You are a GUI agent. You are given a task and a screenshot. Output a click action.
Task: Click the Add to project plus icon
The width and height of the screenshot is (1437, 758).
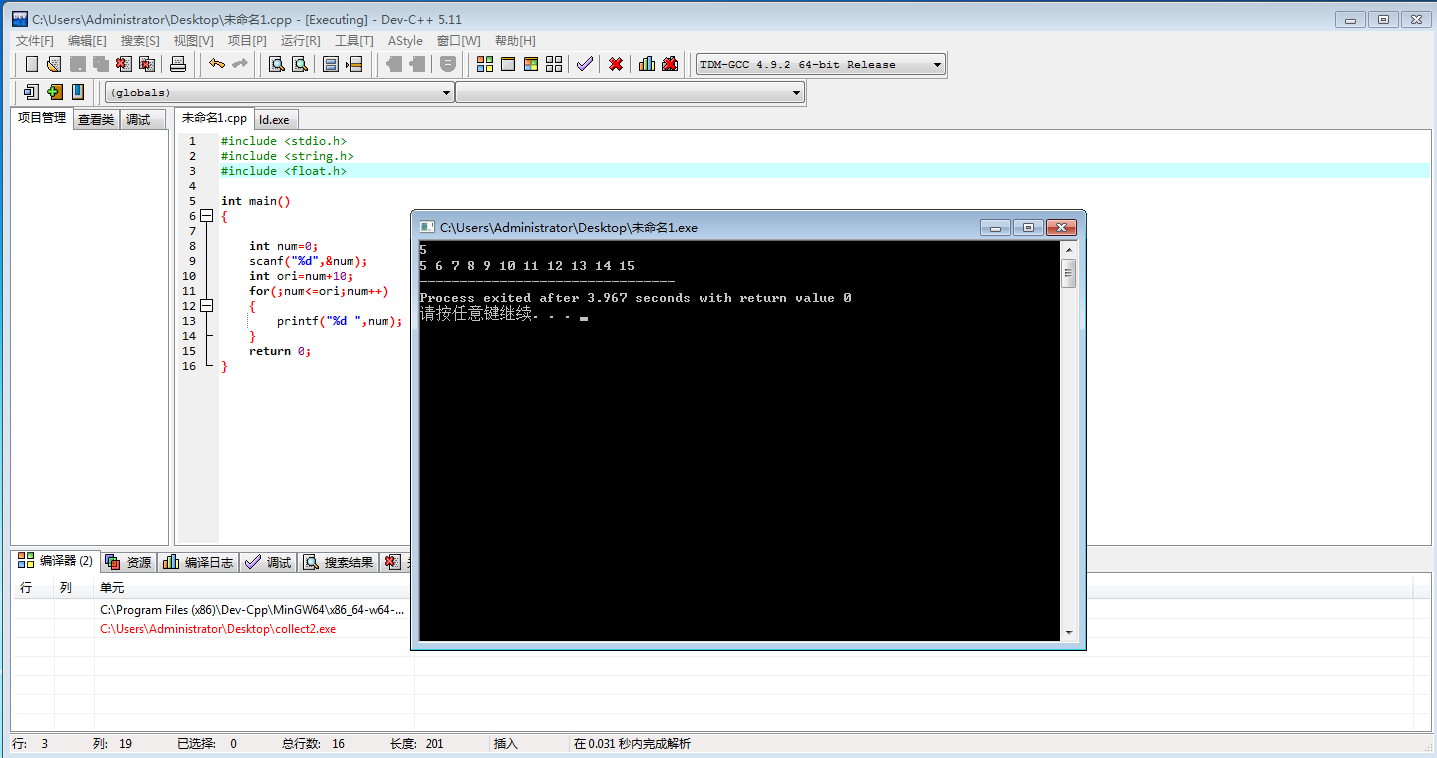pos(54,92)
